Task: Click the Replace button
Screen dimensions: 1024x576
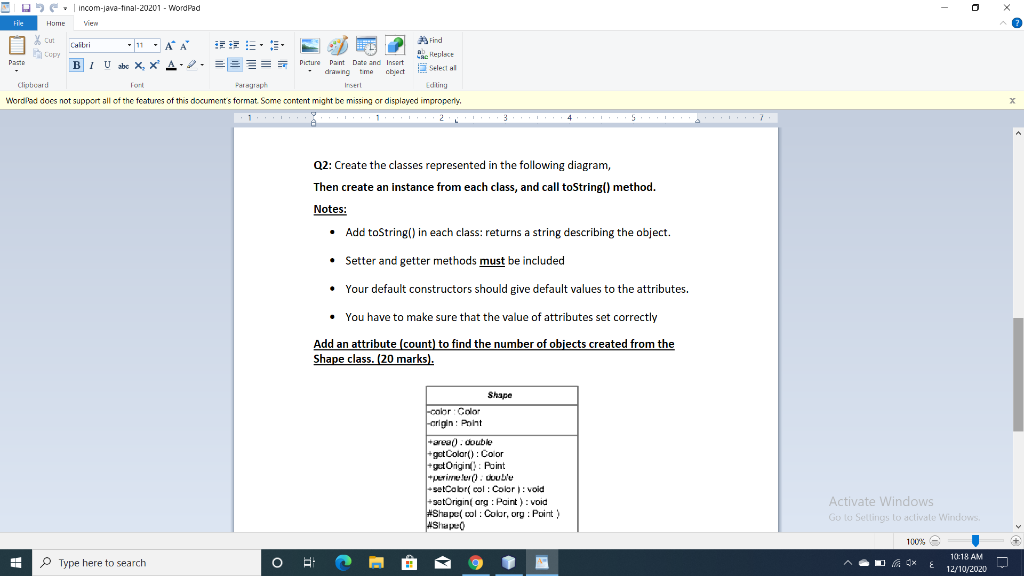Action: point(436,54)
